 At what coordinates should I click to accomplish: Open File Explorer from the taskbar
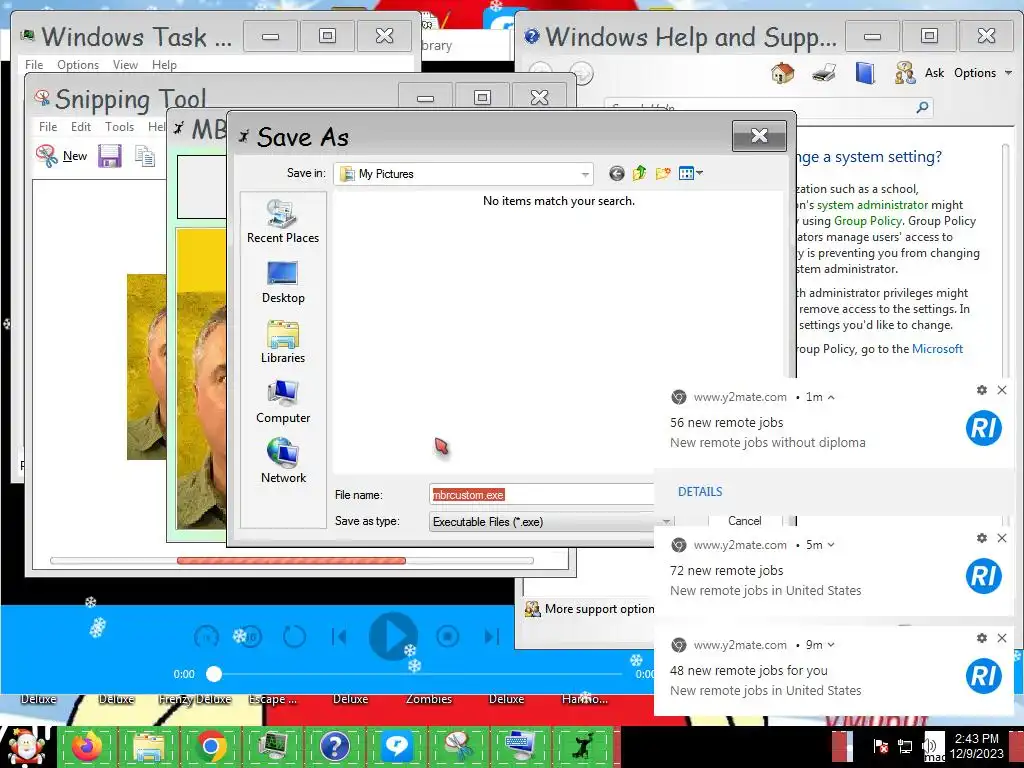148,746
